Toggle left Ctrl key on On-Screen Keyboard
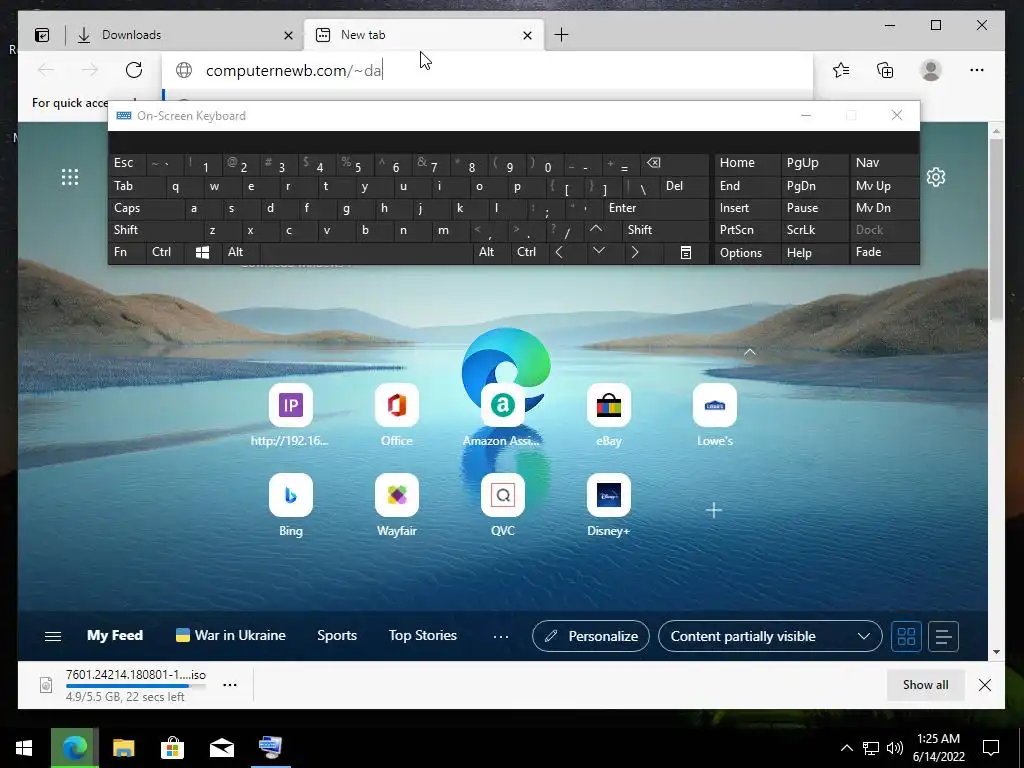This screenshot has width=1024, height=768. coord(165,253)
